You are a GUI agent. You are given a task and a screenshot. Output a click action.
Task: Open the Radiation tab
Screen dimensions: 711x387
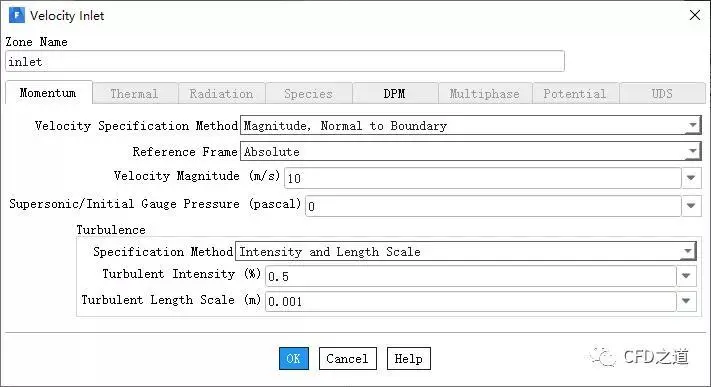coord(221,94)
